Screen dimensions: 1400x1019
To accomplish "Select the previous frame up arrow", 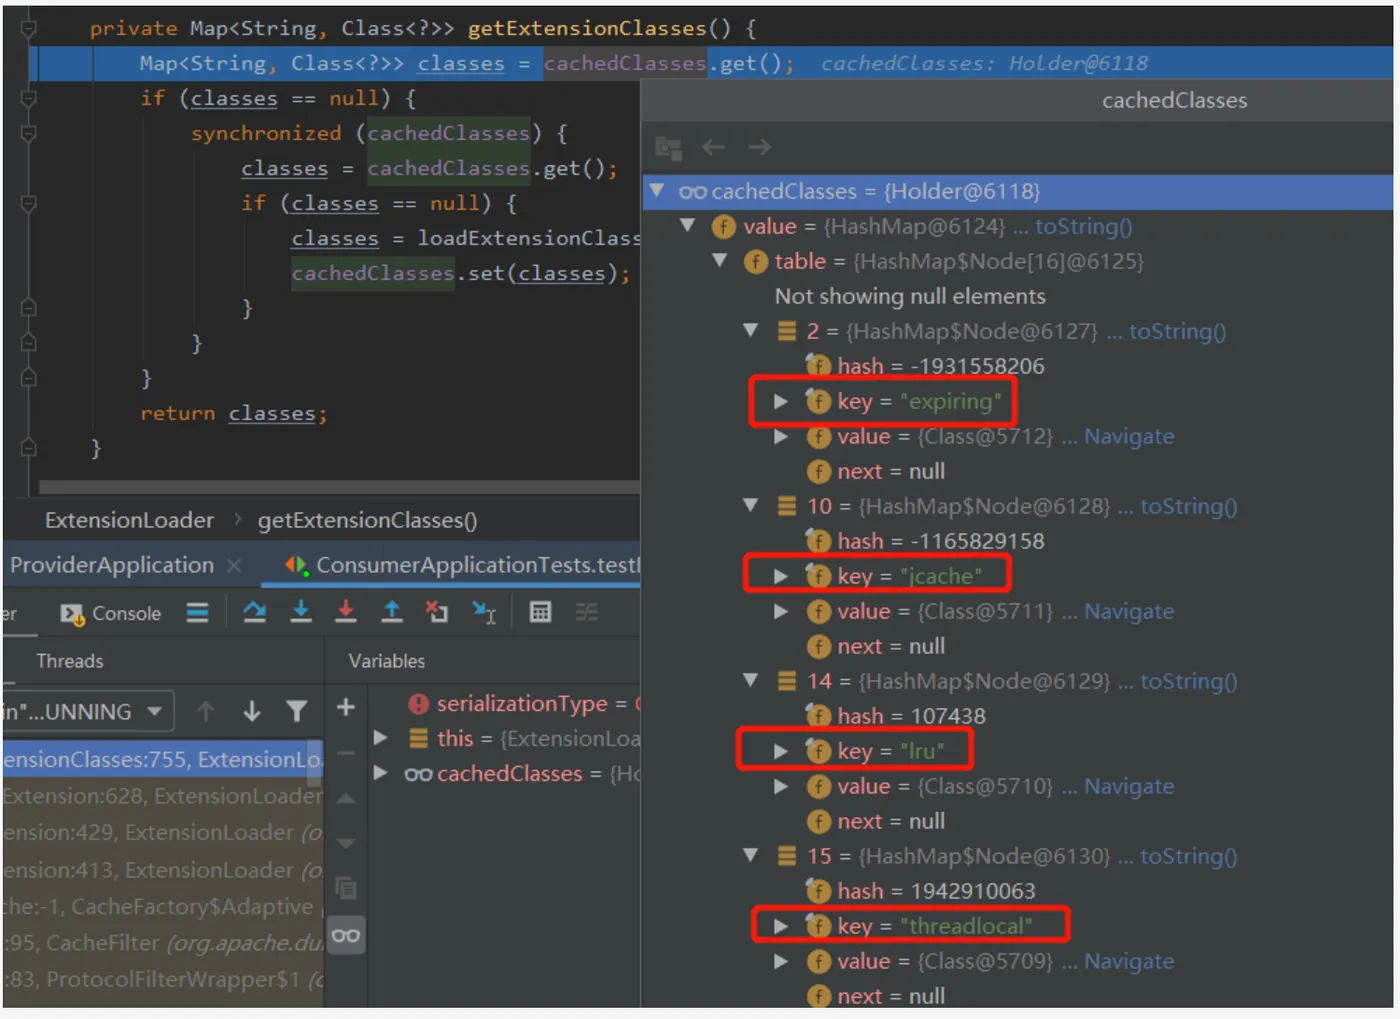I will point(206,711).
